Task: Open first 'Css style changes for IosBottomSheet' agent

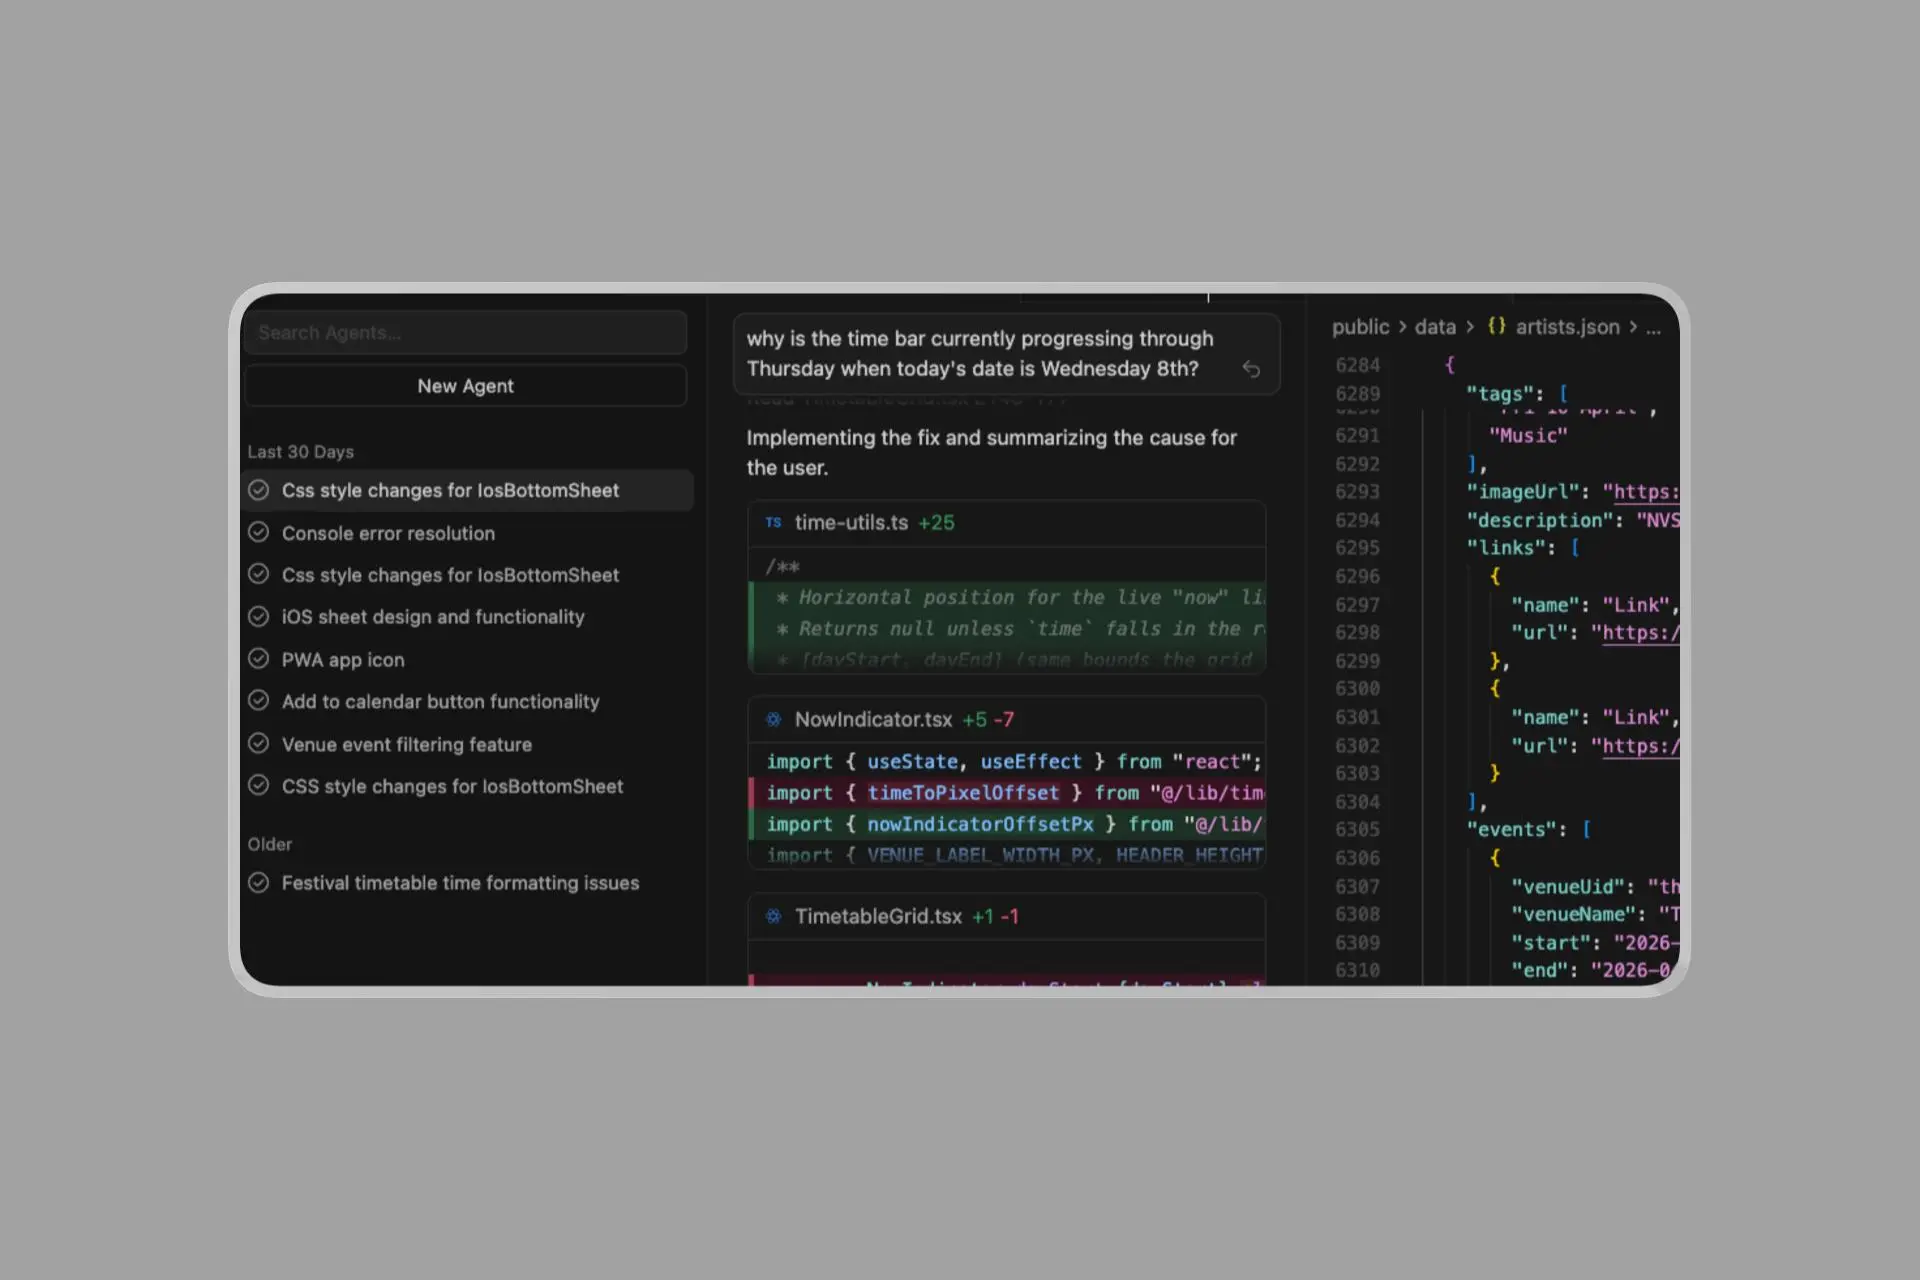Action: (x=467, y=490)
